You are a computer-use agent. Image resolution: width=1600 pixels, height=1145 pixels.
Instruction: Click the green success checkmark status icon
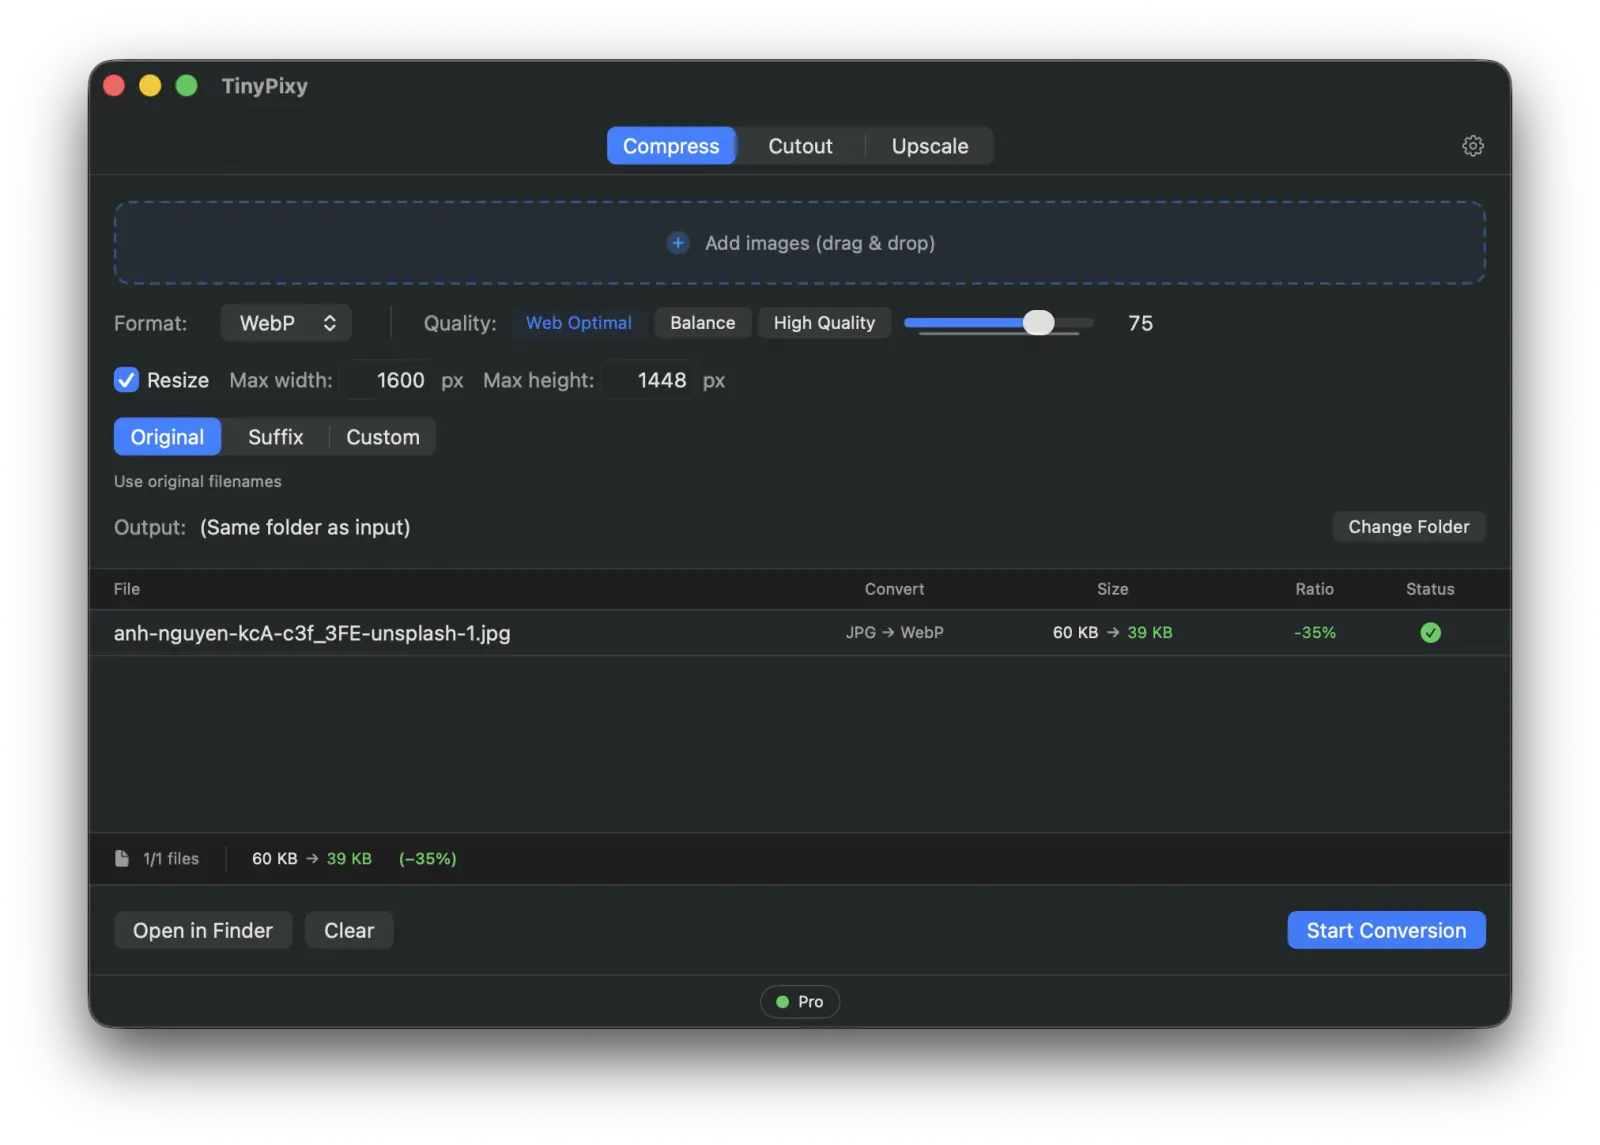click(x=1430, y=632)
